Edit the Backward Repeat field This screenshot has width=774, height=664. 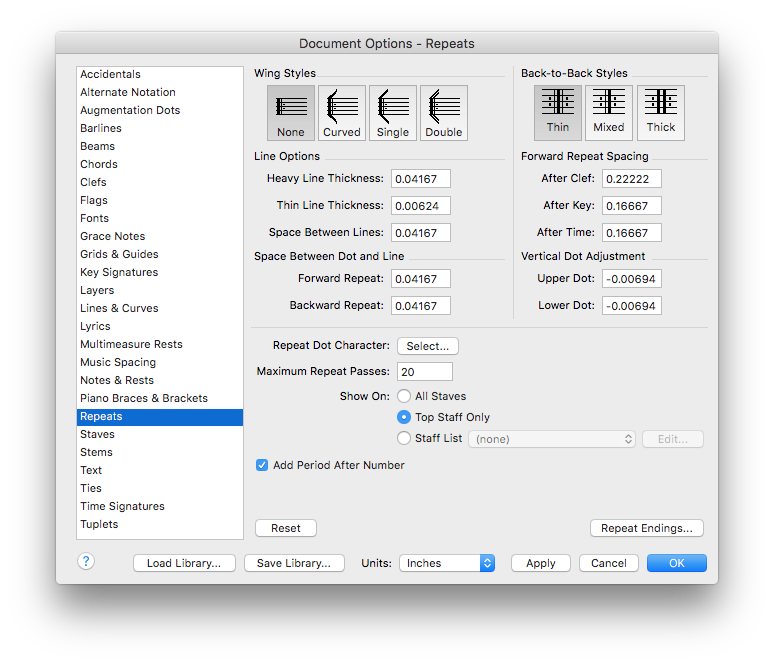point(421,306)
